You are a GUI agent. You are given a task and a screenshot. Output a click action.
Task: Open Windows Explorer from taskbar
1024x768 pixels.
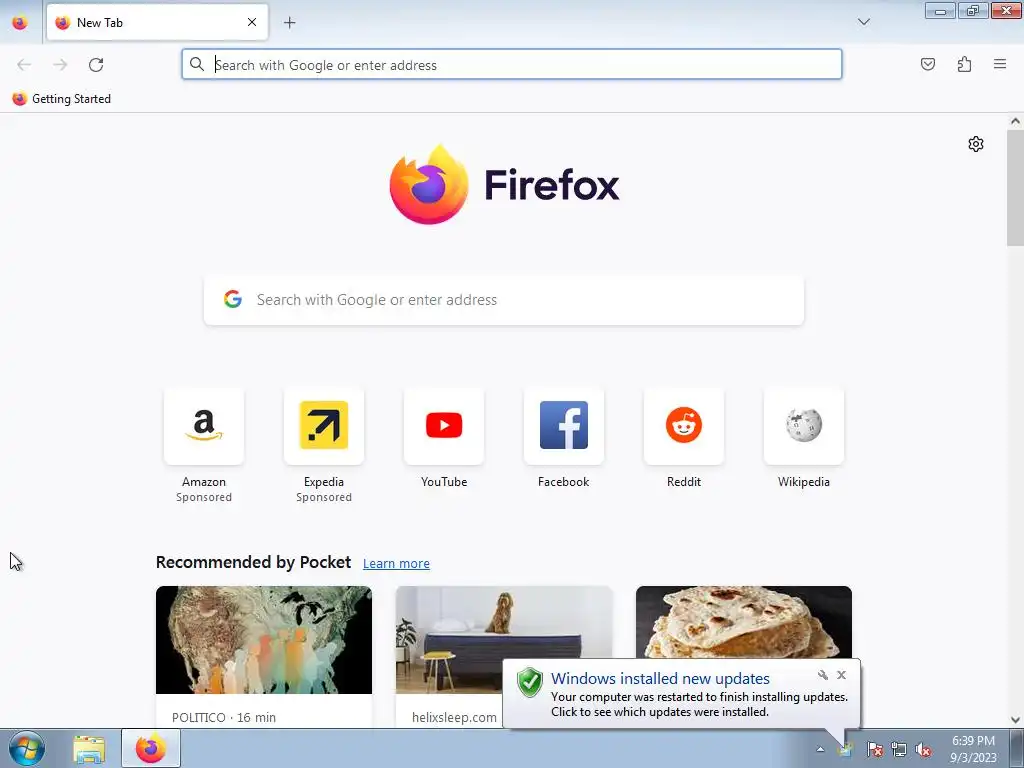coord(89,749)
